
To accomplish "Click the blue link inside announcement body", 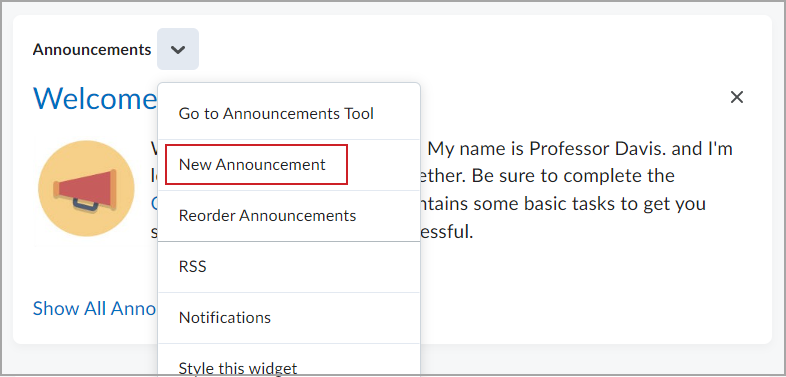I will pyautogui.click(x=154, y=204).
